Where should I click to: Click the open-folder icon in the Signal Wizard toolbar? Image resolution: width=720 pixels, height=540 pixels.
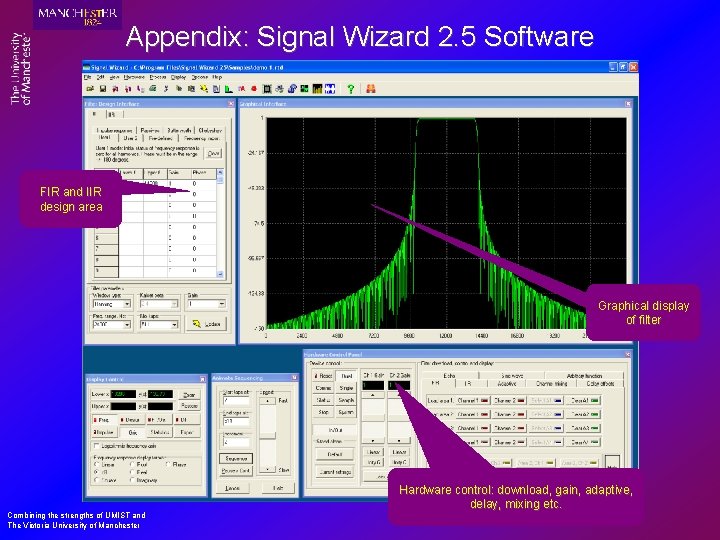point(90,89)
